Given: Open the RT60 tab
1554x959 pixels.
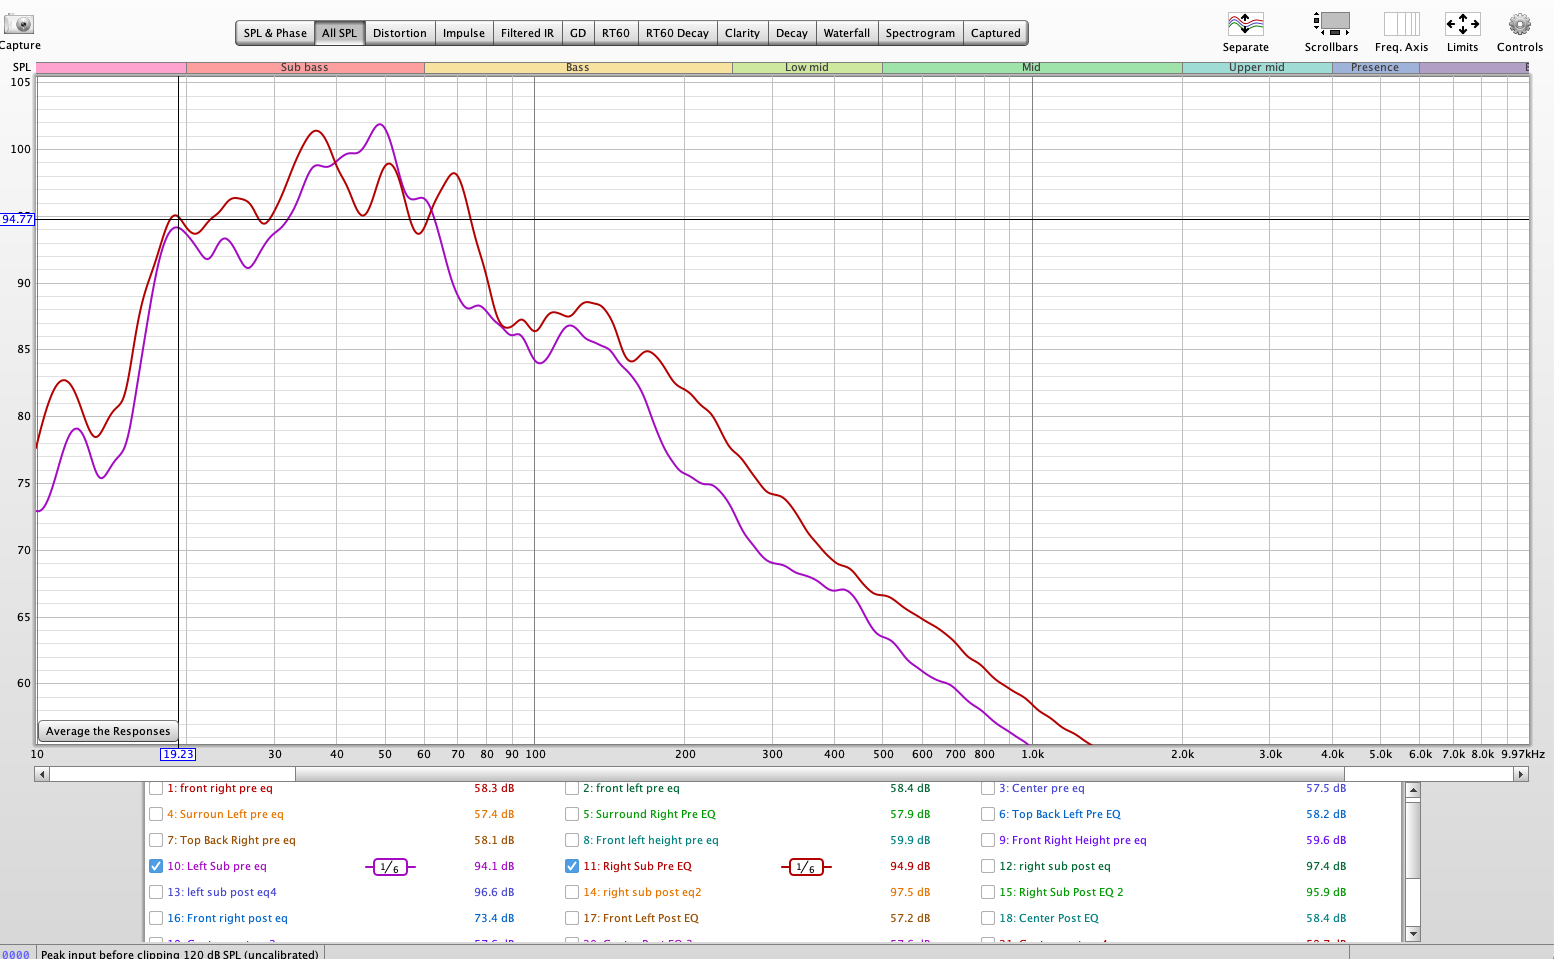Looking at the screenshot, I should [616, 33].
